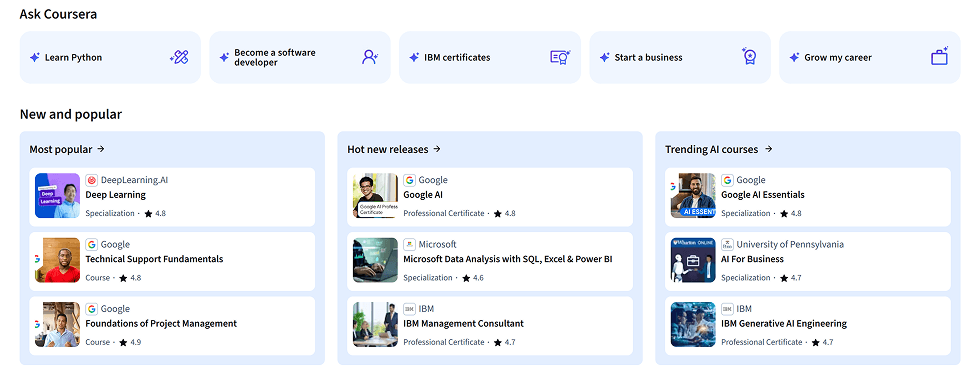976x384 pixels.
Task: Open the IBM Generative AI Engineering title
Action: 784,324
